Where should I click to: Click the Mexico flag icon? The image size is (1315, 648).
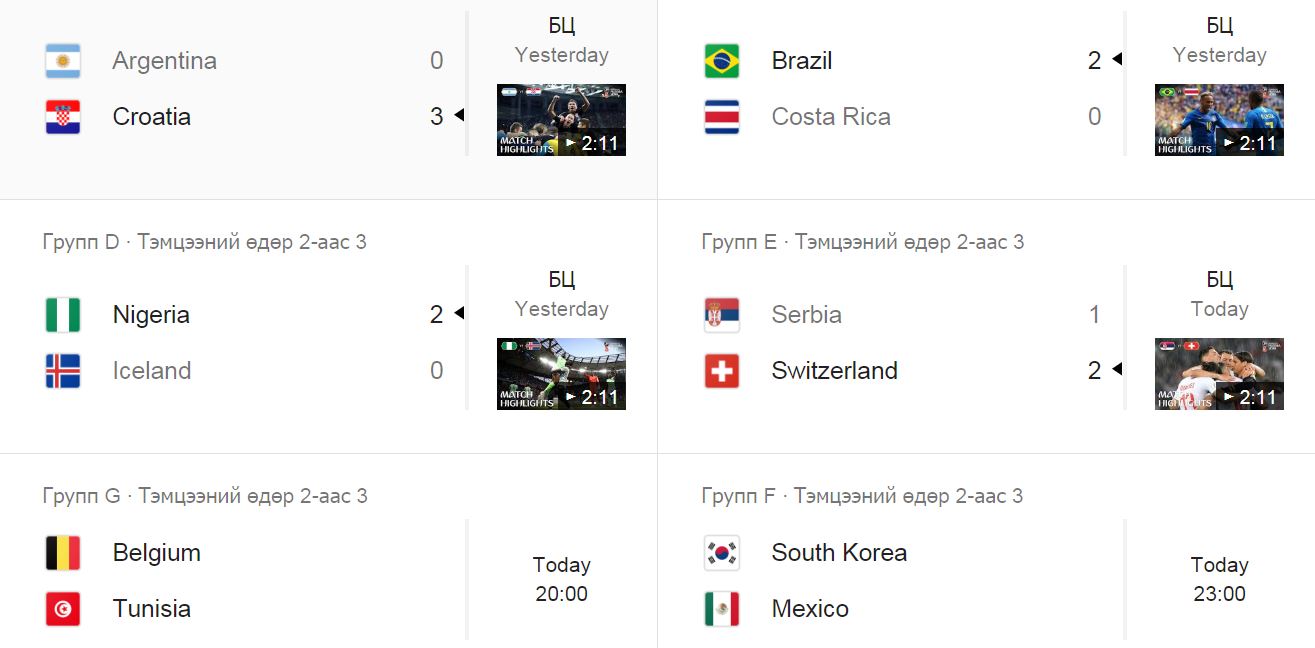(x=722, y=609)
